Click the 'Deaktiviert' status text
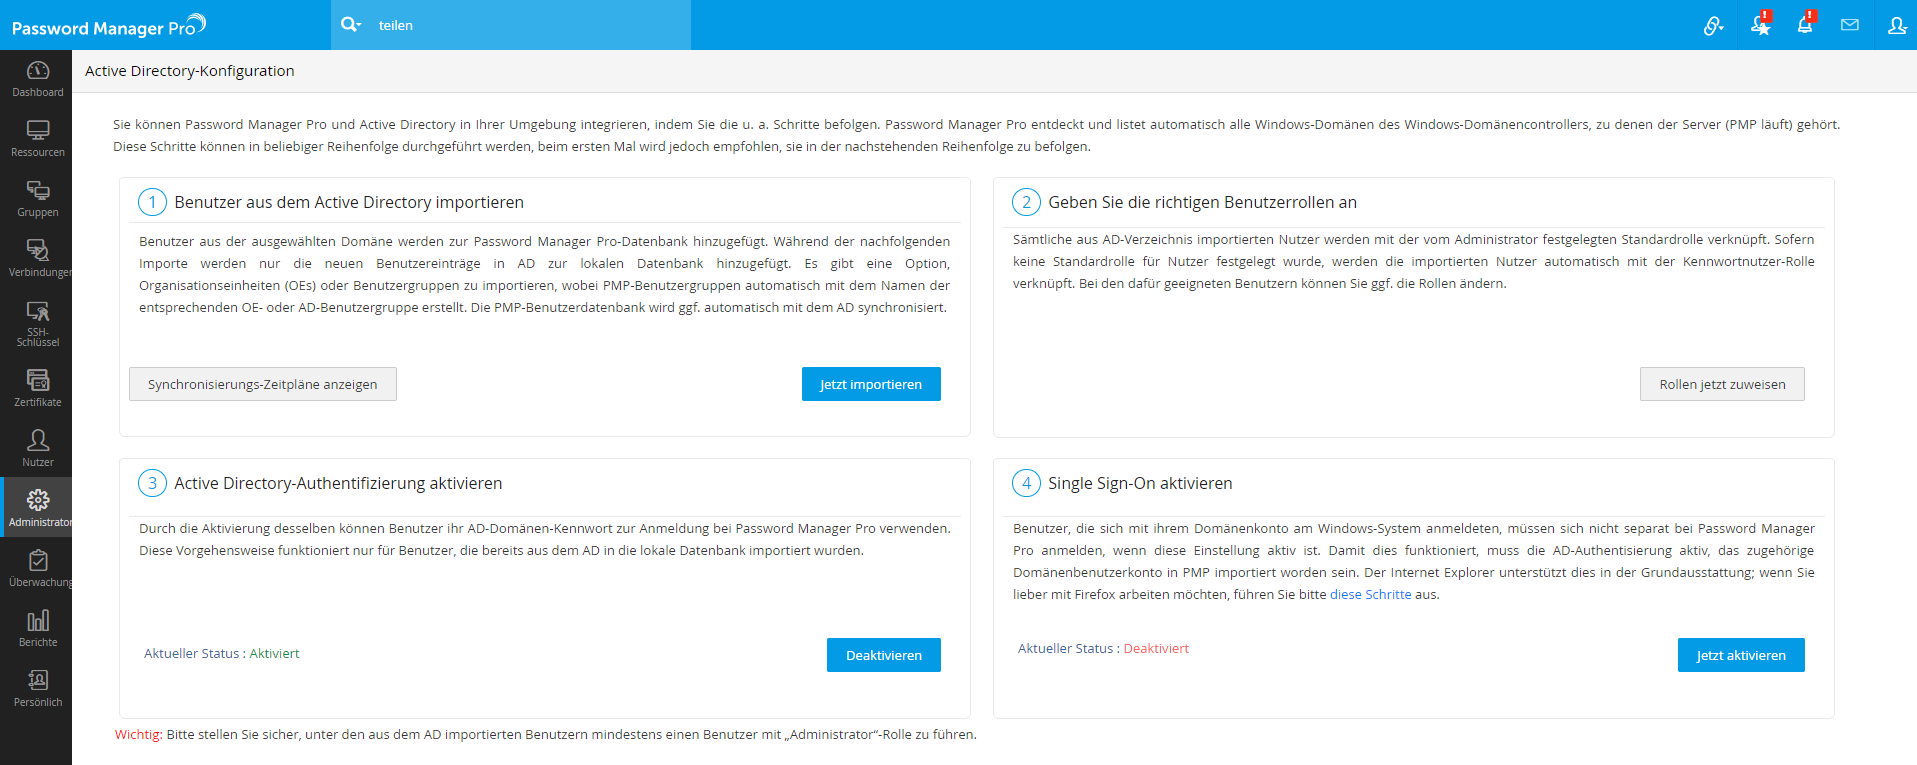Image resolution: width=1917 pixels, height=765 pixels. 1156,648
